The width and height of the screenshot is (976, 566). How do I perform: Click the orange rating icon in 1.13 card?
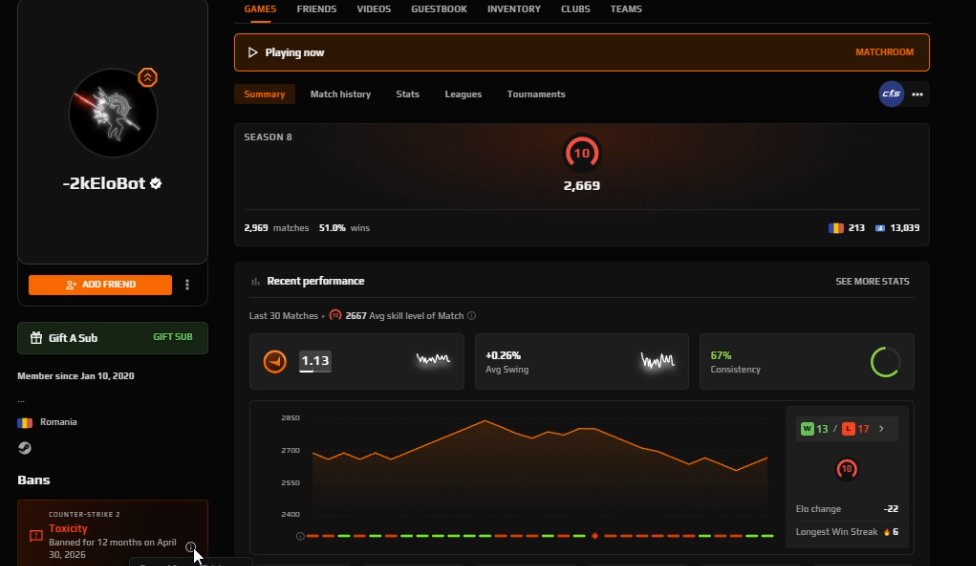click(x=274, y=361)
